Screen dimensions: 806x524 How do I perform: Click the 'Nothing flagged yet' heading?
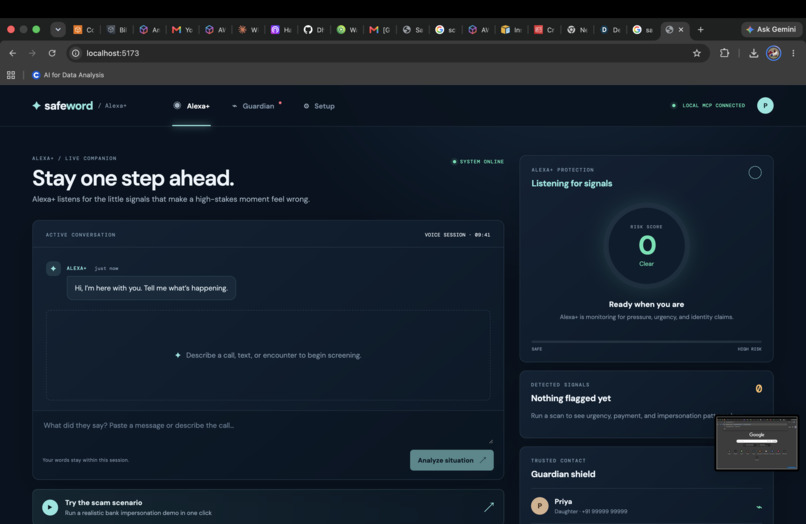571,399
